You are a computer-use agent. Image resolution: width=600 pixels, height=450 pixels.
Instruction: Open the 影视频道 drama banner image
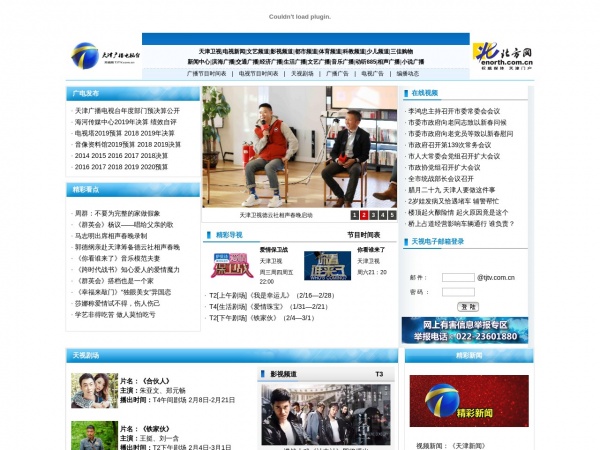tap(326, 415)
